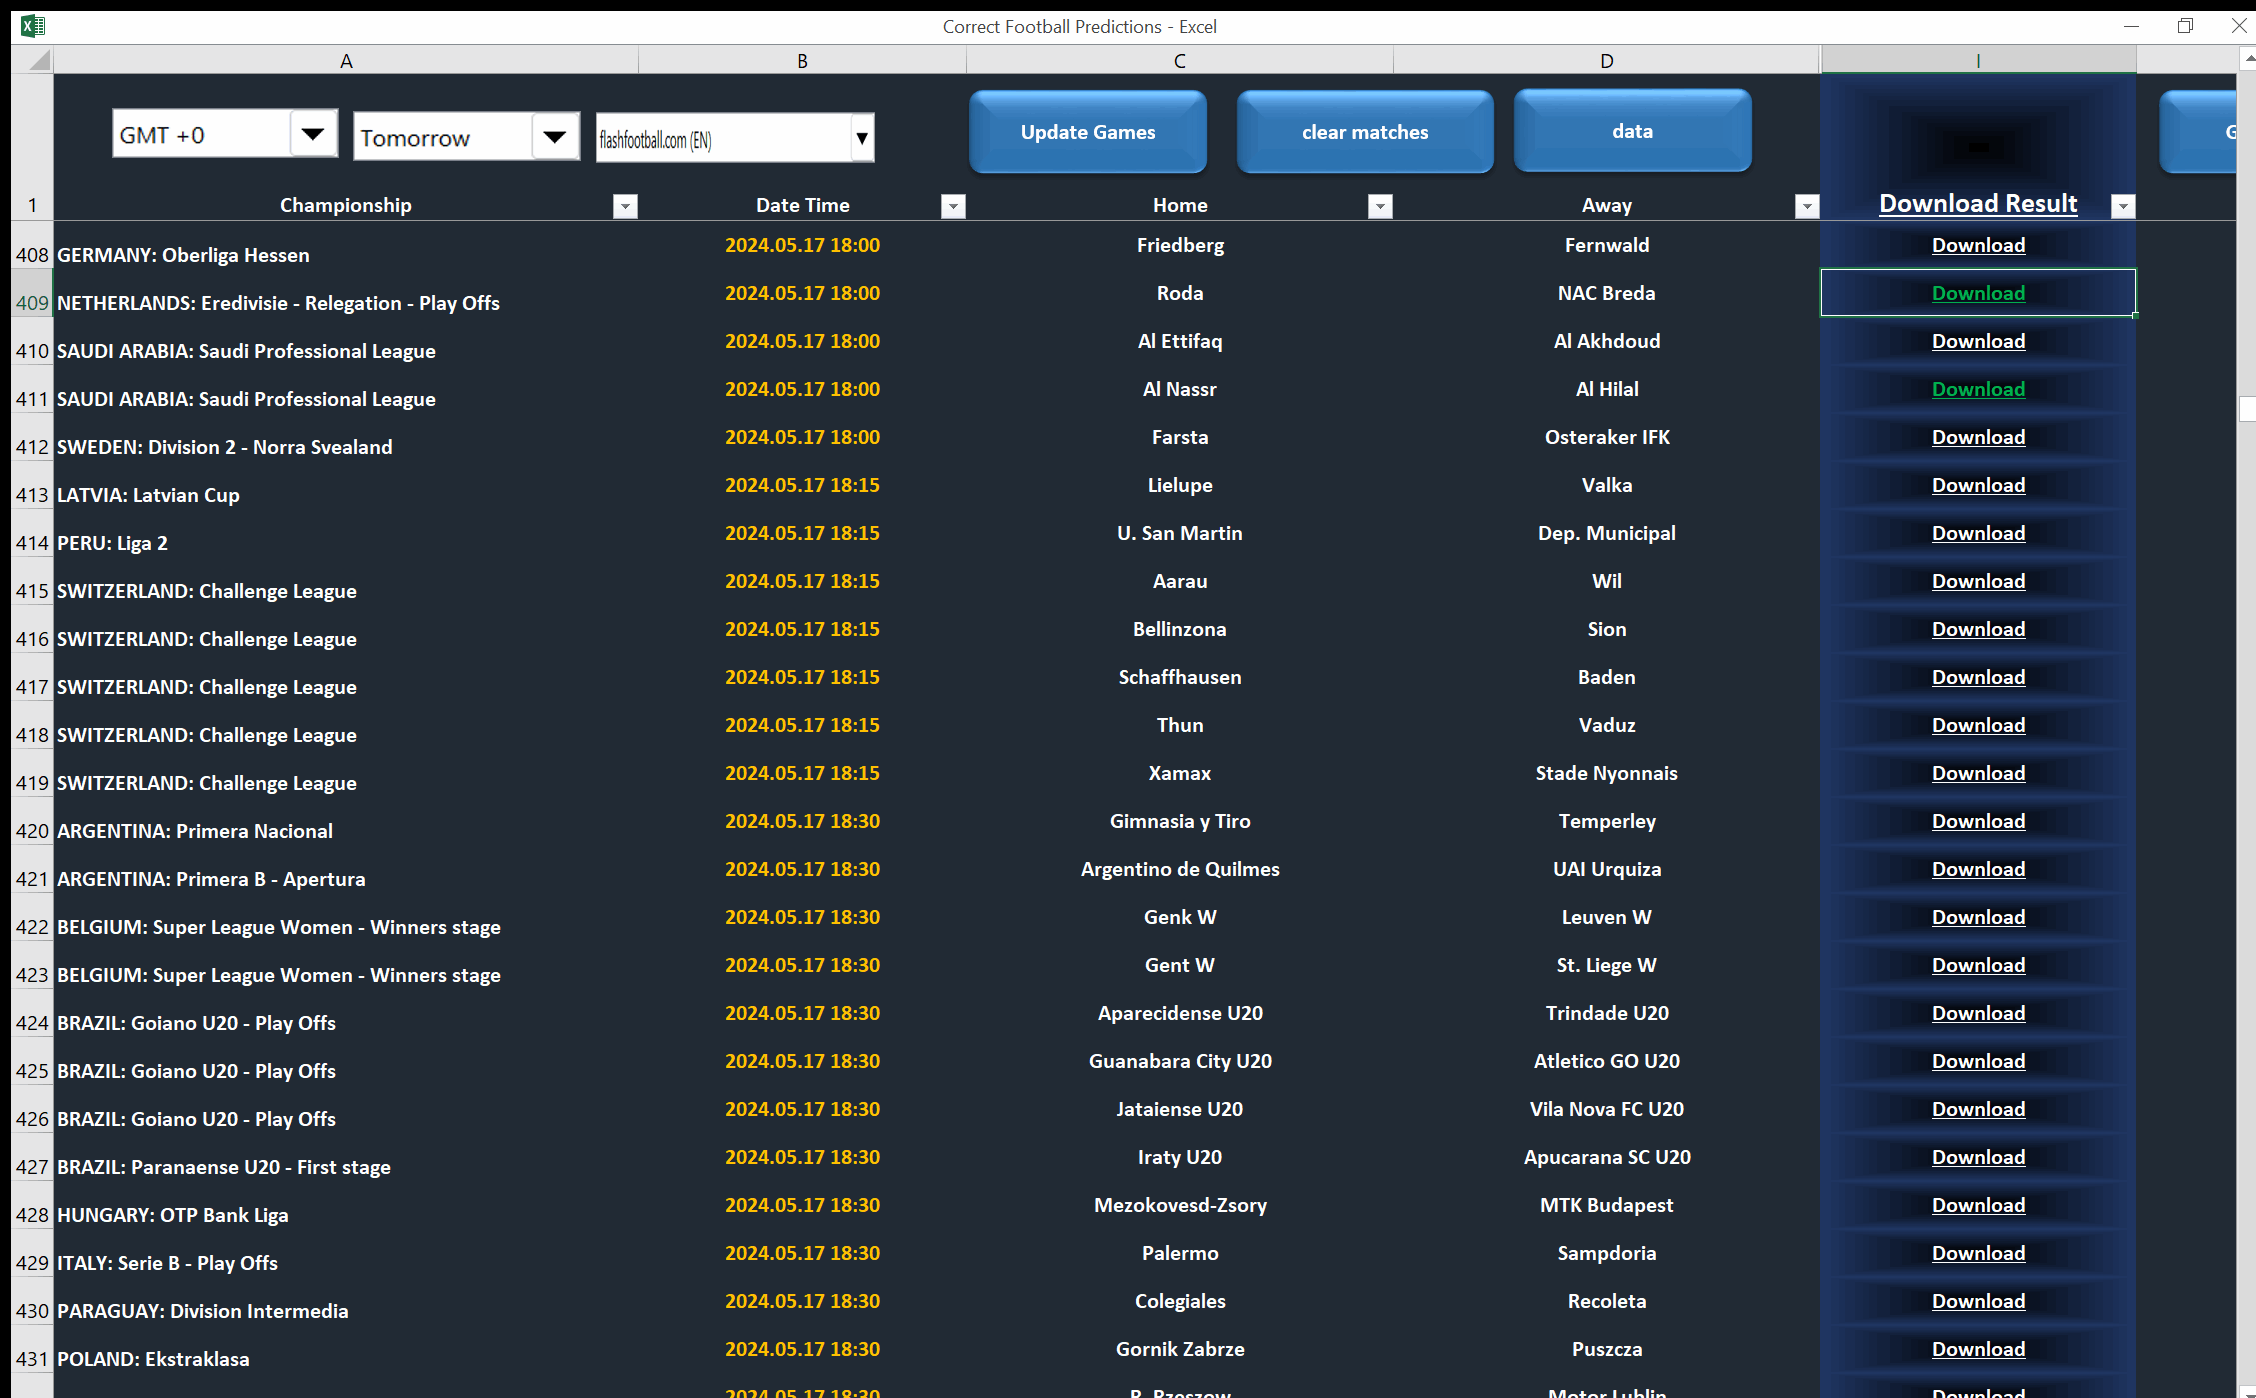Download result for Palermo vs Sampdoria match
Image resolution: width=2256 pixels, height=1398 pixels.
(1977, 1253)
